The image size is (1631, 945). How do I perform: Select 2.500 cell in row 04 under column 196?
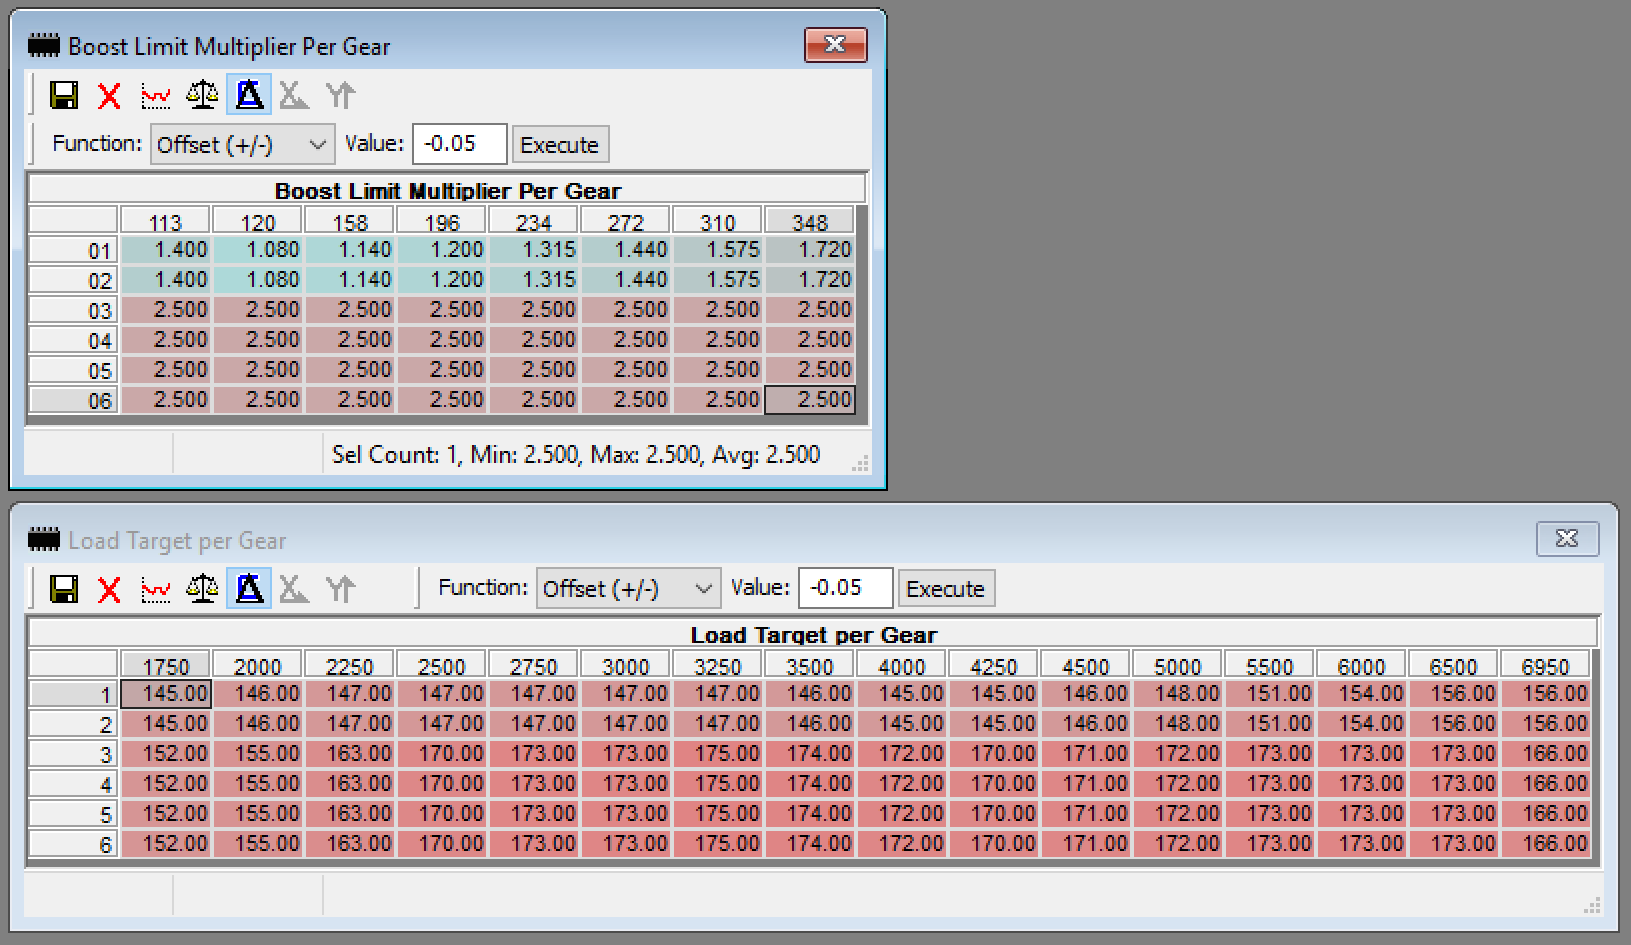(442, 340)
